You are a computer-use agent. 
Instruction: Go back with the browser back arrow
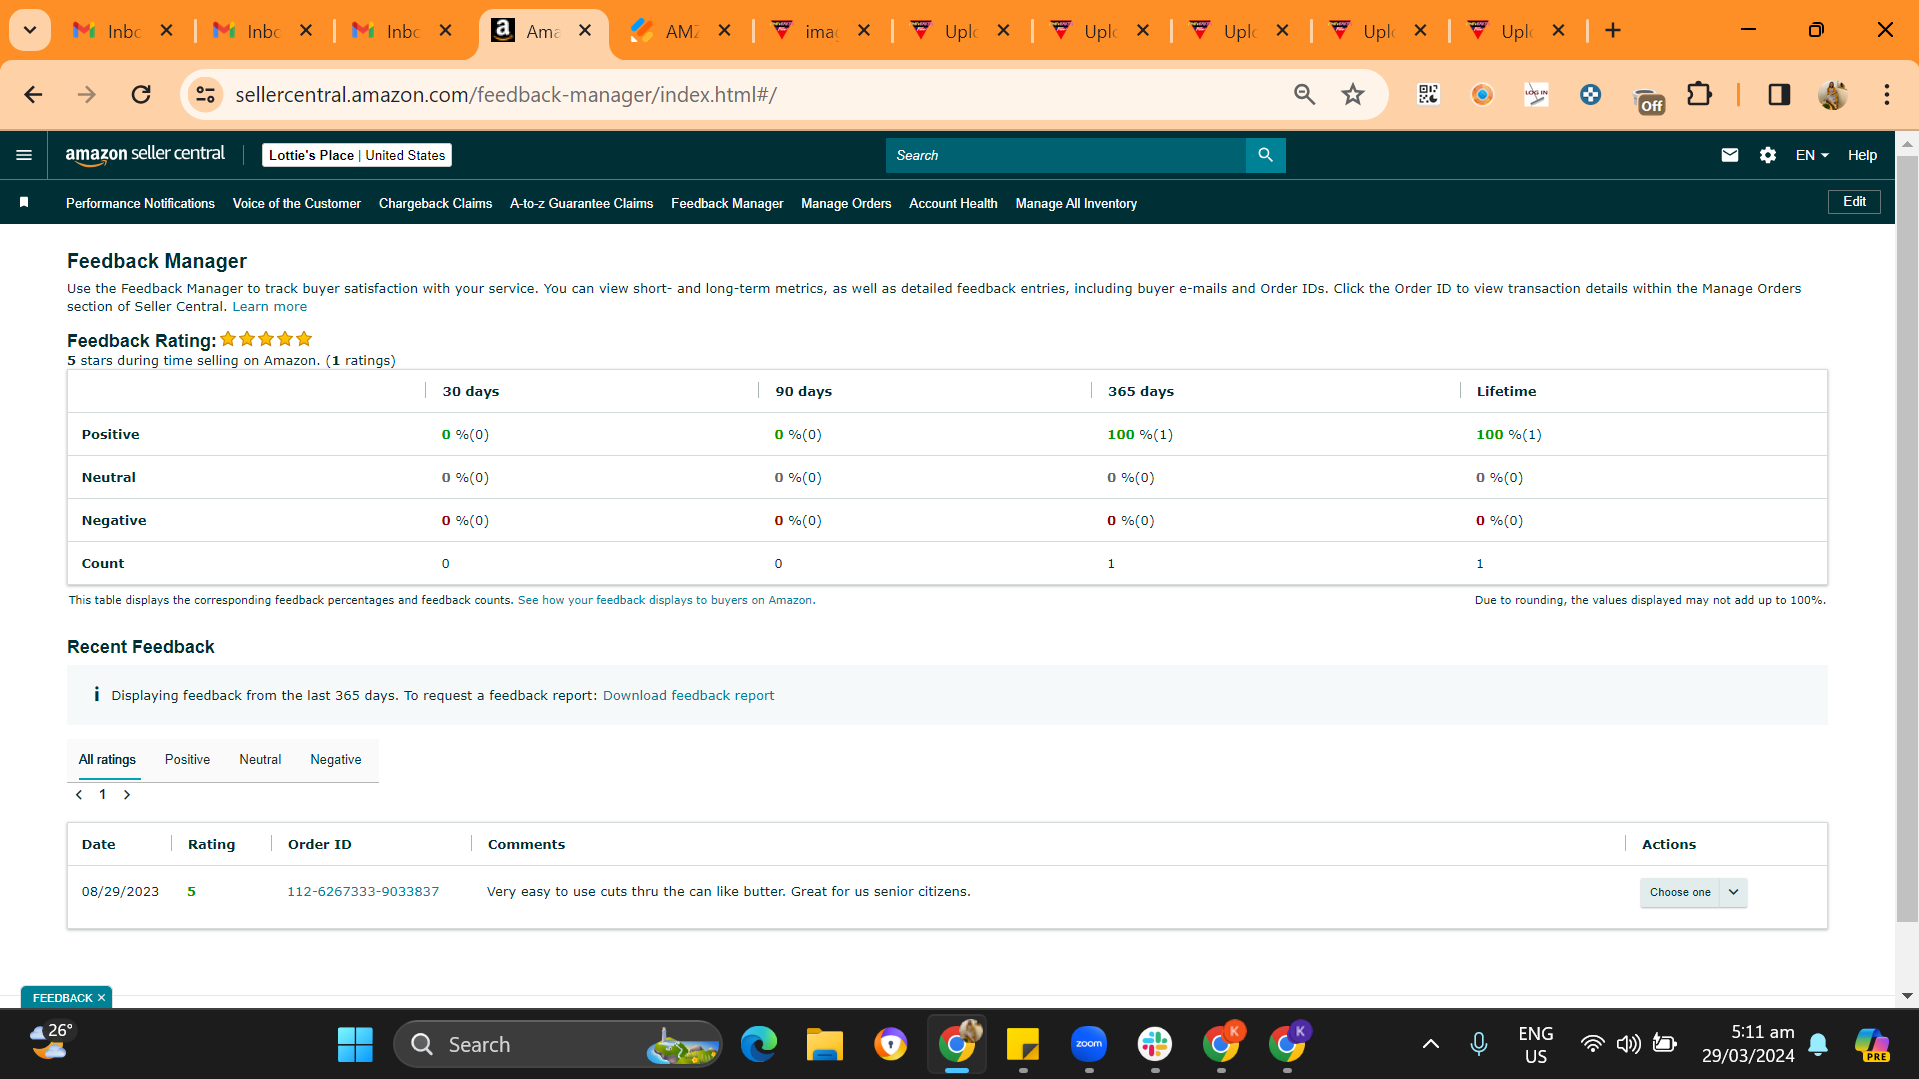point(33,94)
